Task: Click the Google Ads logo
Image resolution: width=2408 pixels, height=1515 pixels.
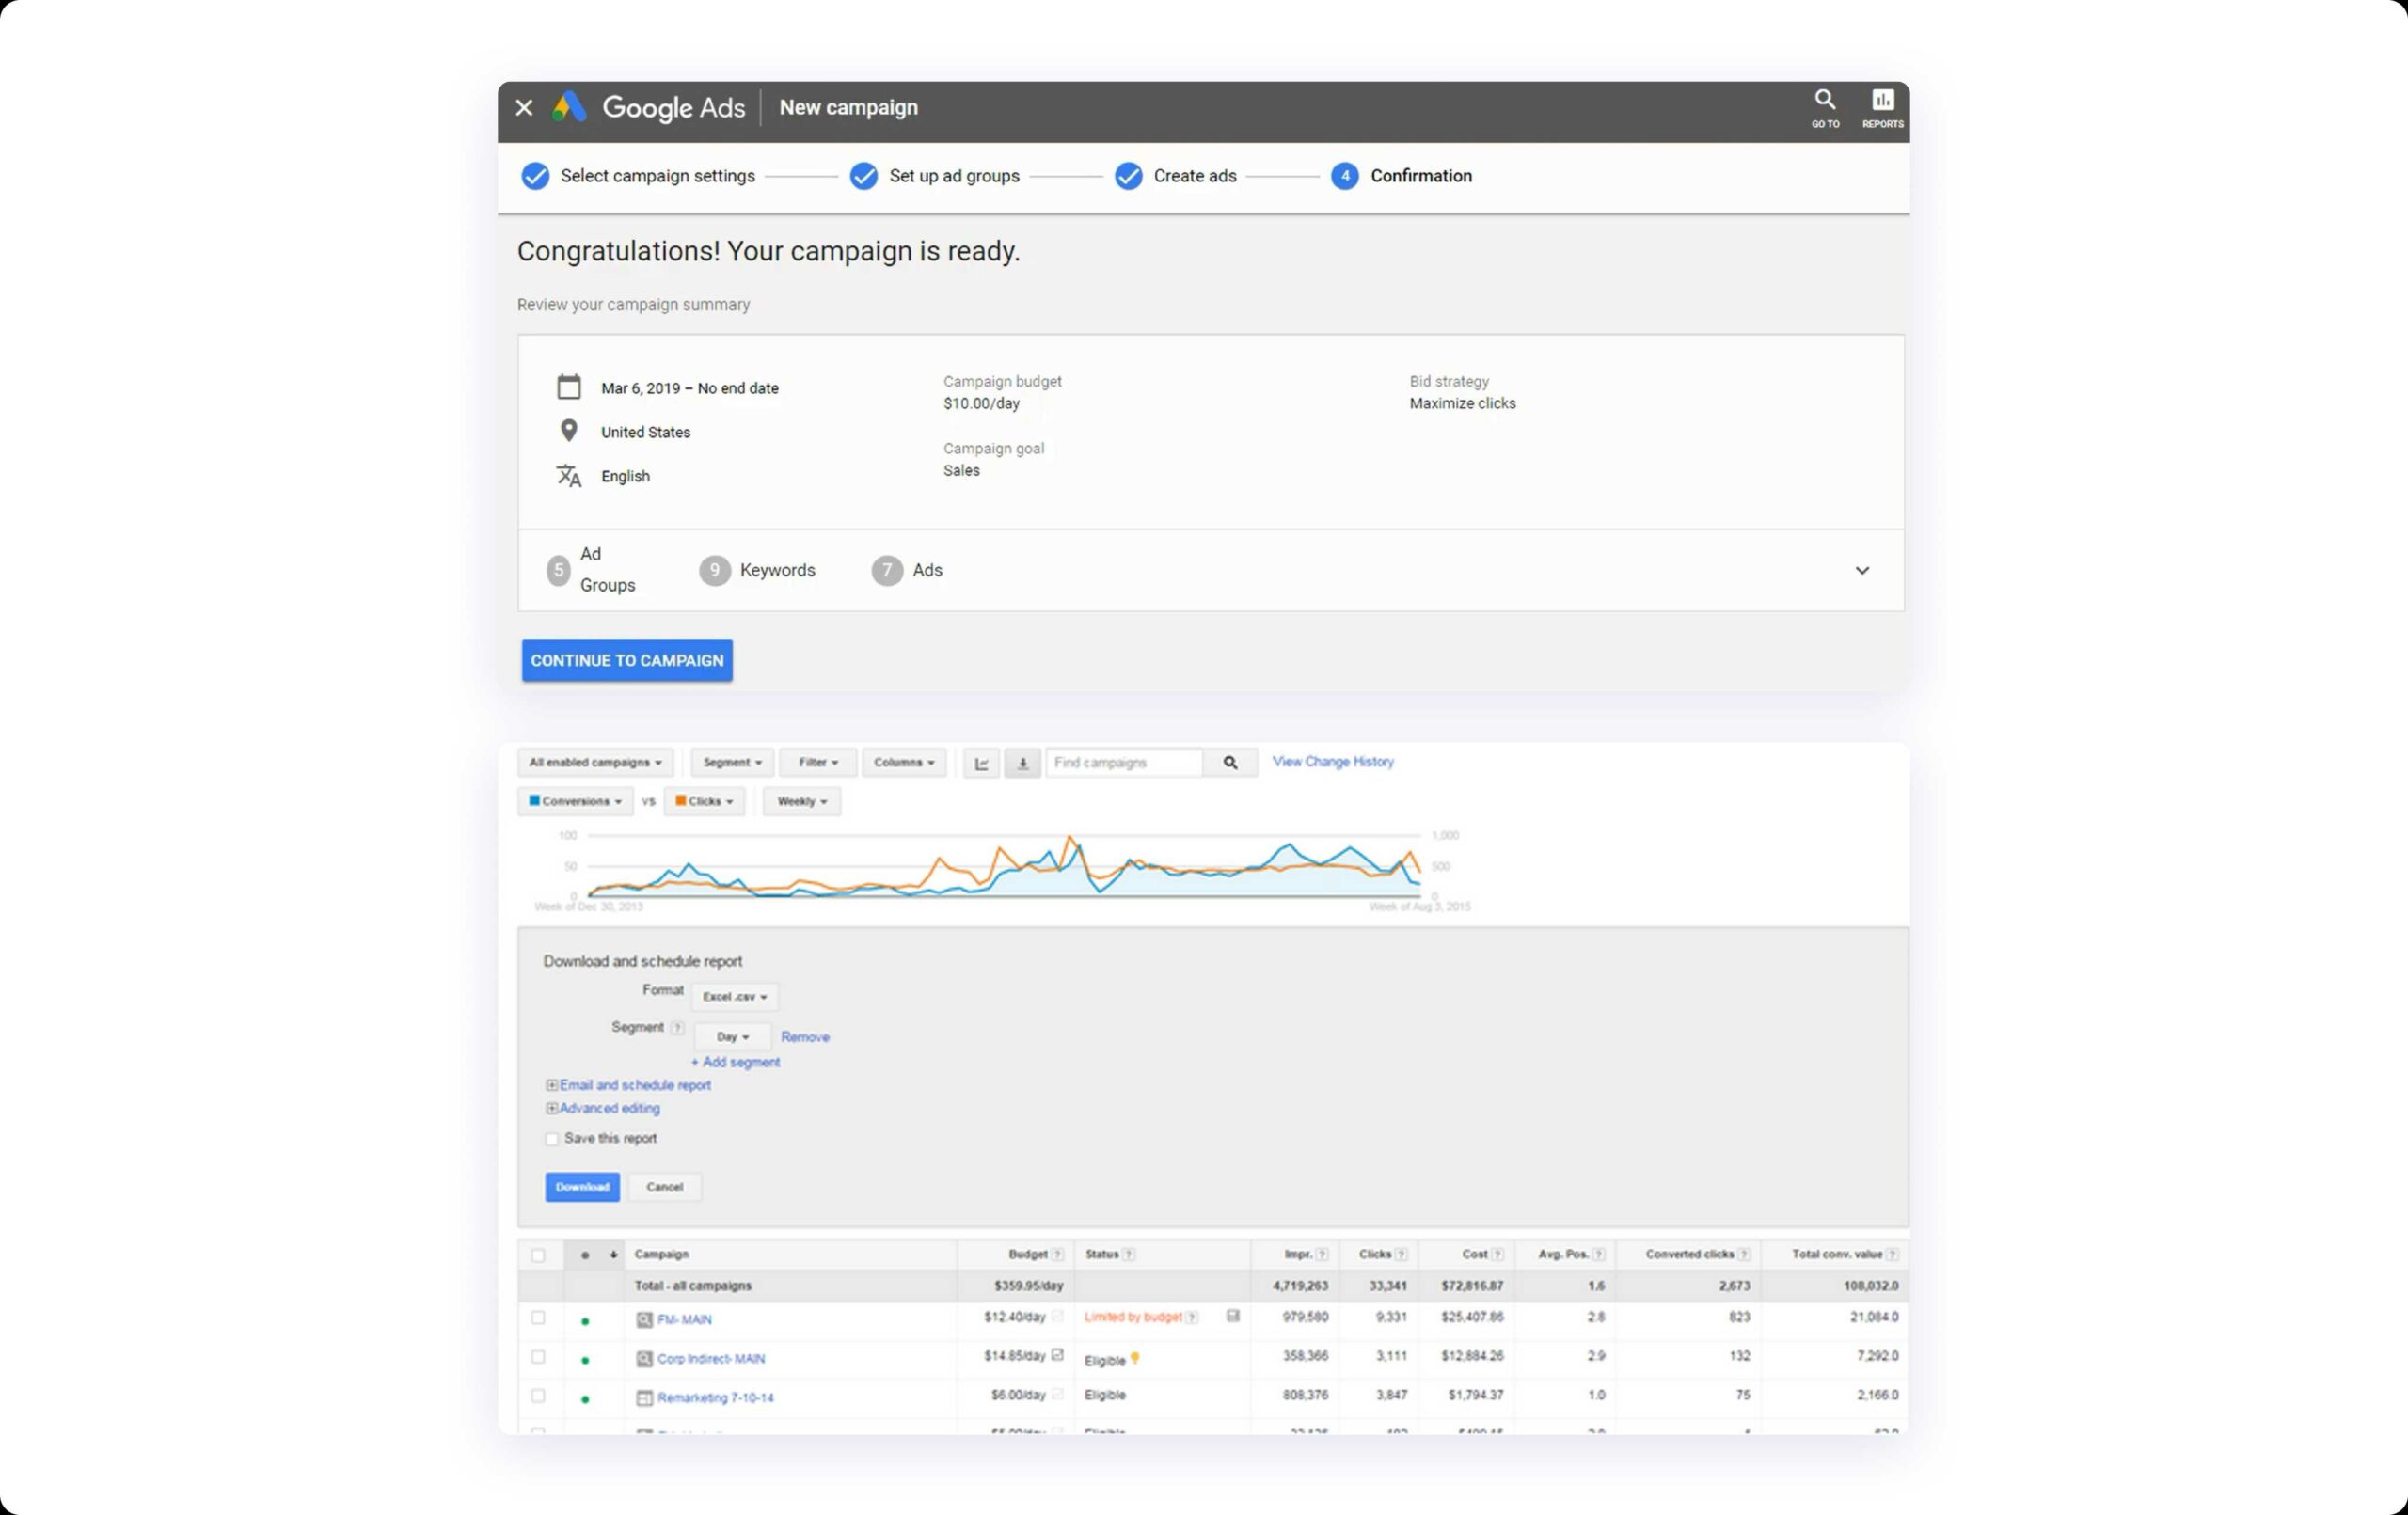Action: coord(570,107)
